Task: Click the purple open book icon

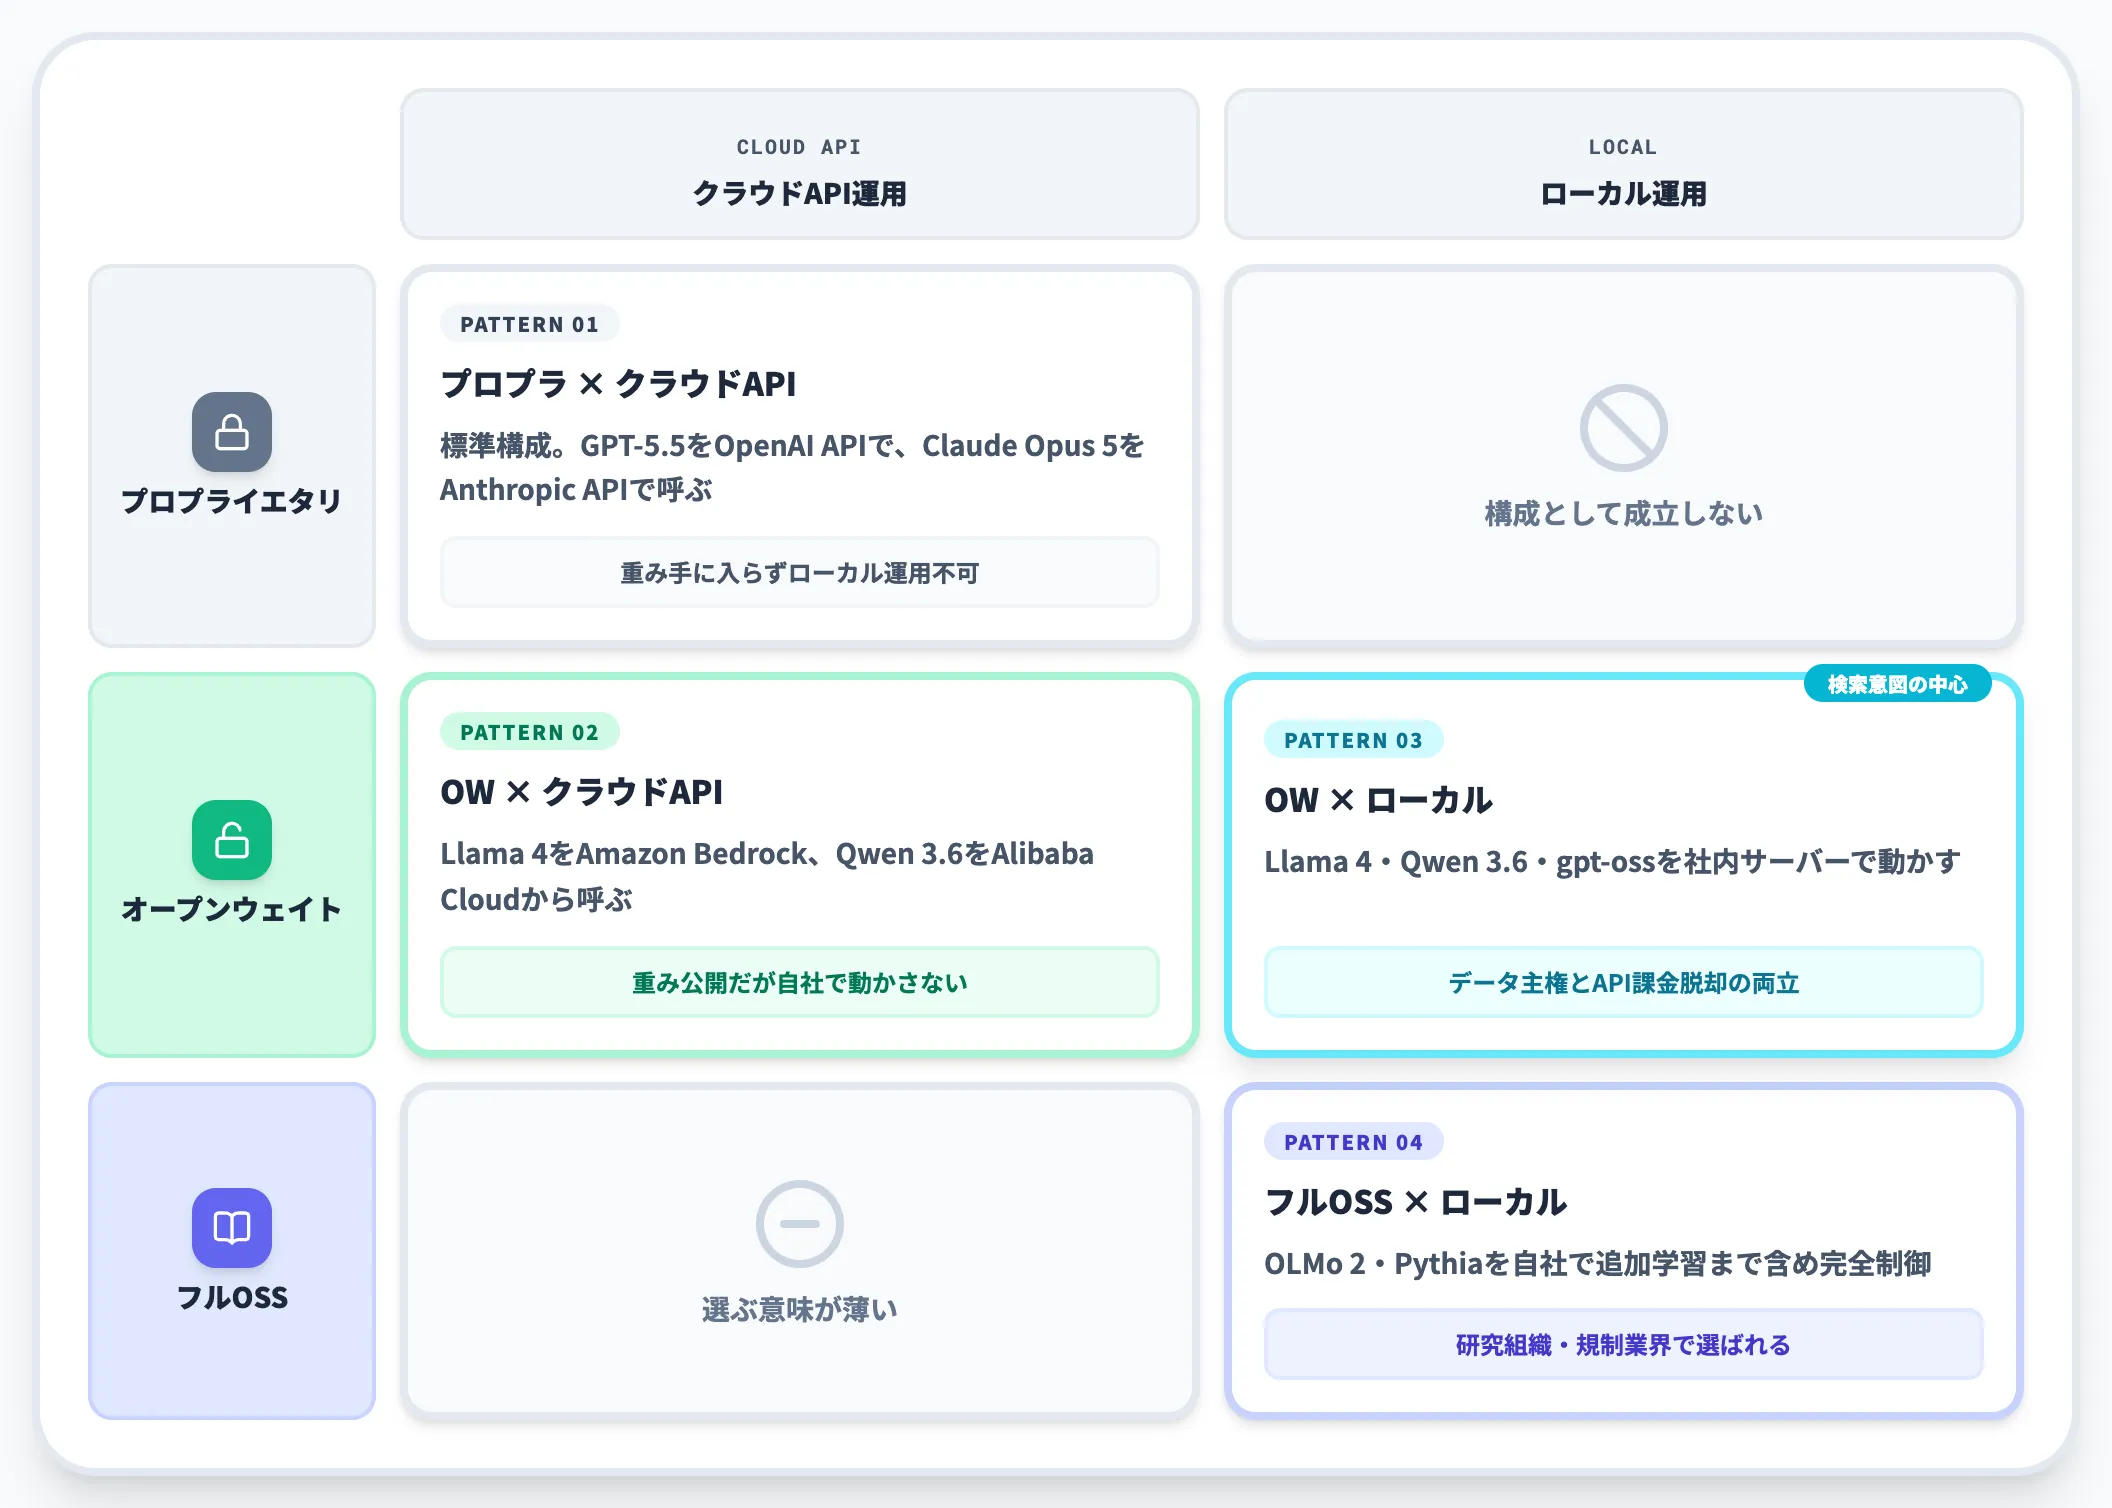Action: coord(232,1228)
